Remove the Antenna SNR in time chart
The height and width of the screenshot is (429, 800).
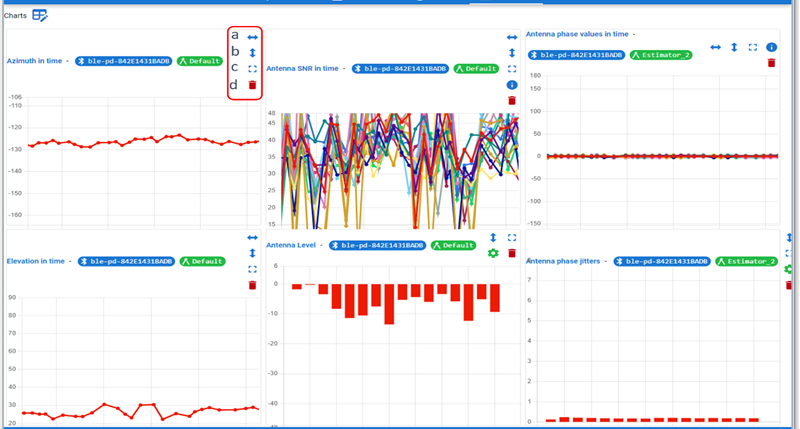(512, 100)
